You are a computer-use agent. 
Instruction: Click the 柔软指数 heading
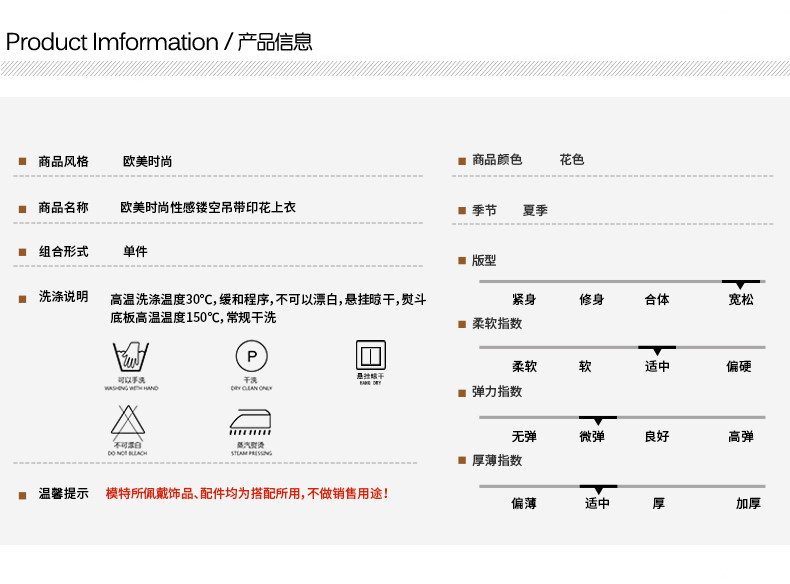(497, 323)
